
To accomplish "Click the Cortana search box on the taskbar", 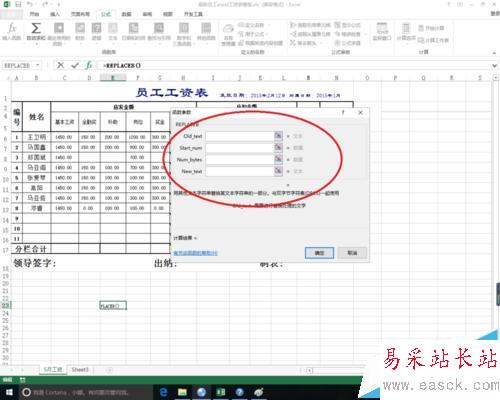I will (85, 392).
